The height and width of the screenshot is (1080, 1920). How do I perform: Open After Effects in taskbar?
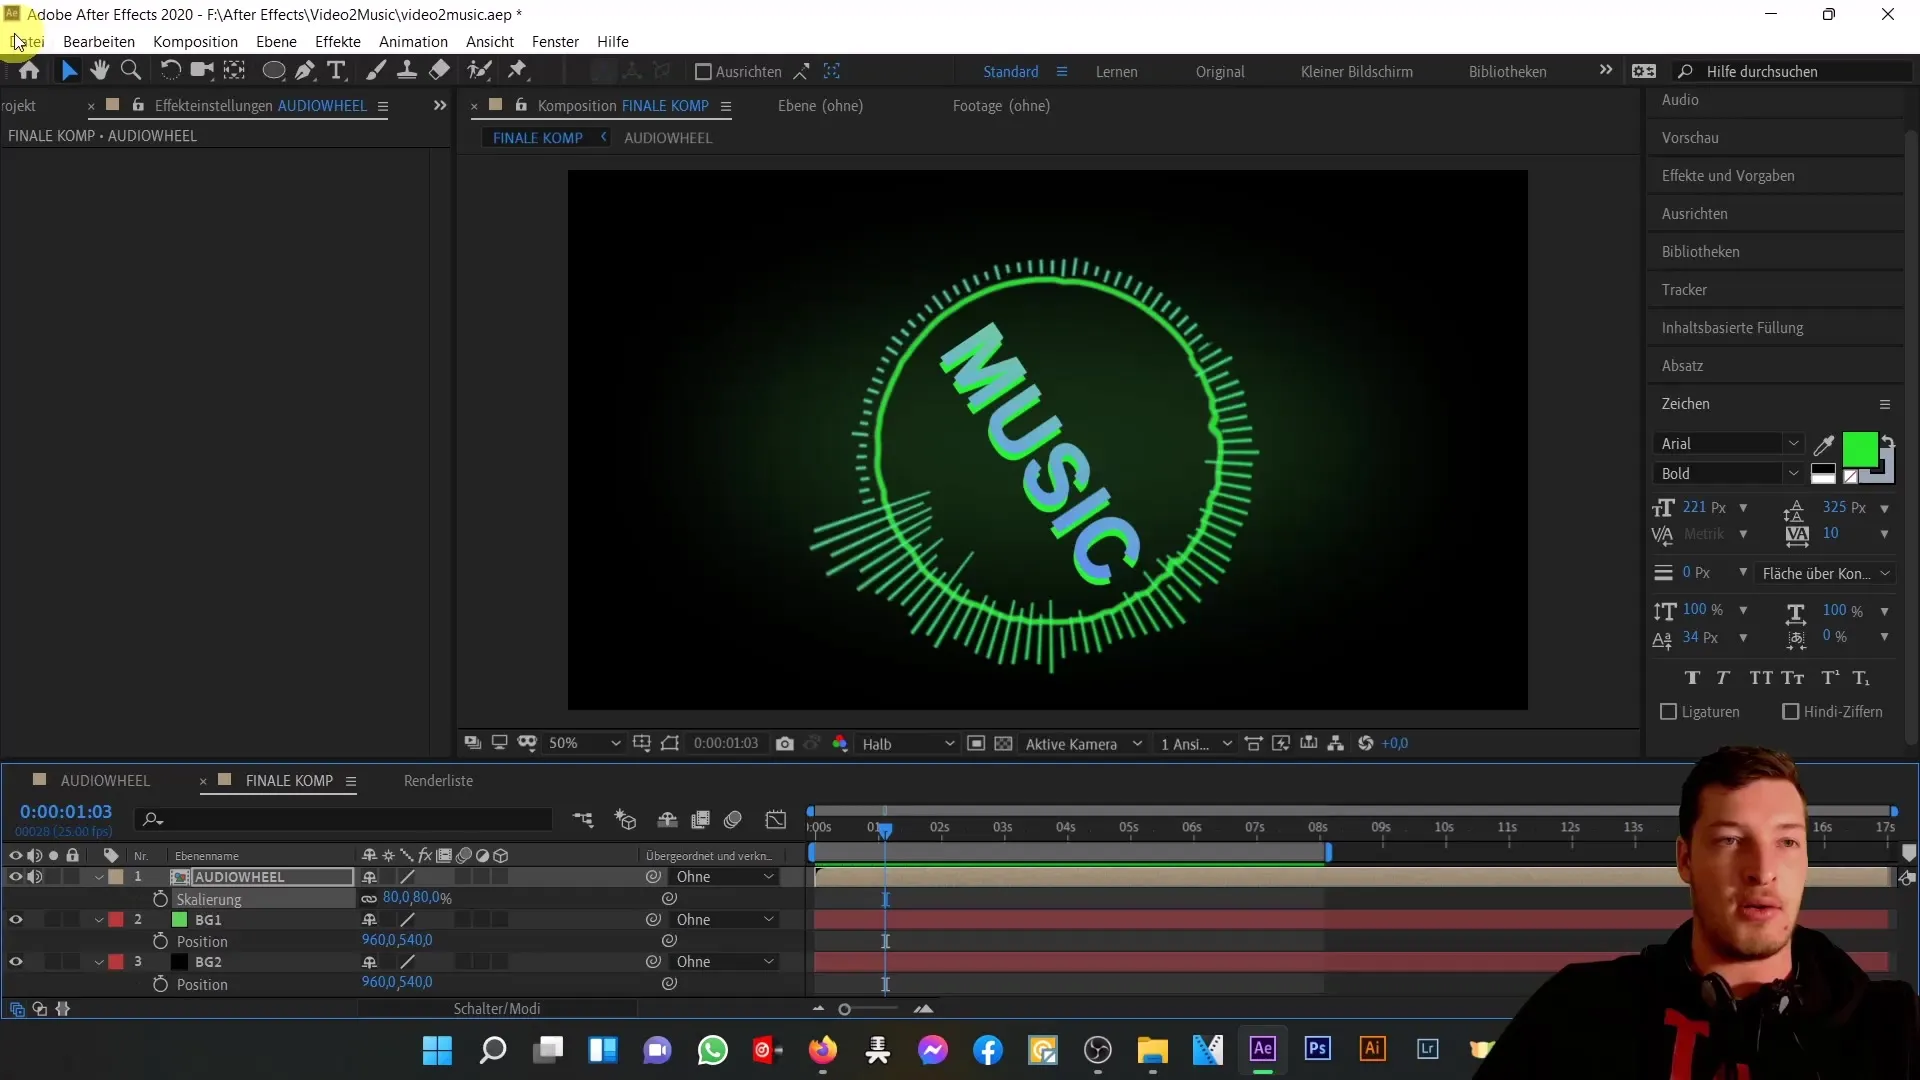(x=1262, y=1049)
